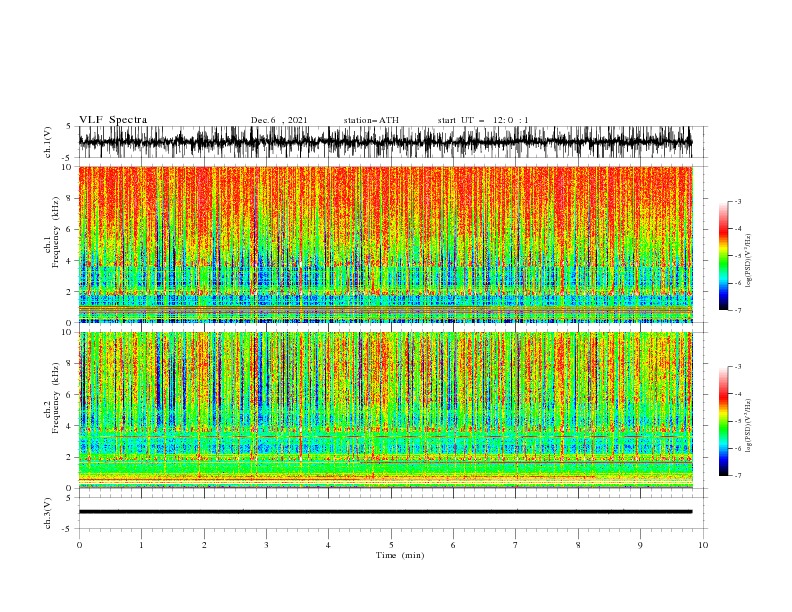This screenshot has width=792, height=612.
Task: Click the date 'Dec.6 , 2021'
Action: tap(279, 120)
